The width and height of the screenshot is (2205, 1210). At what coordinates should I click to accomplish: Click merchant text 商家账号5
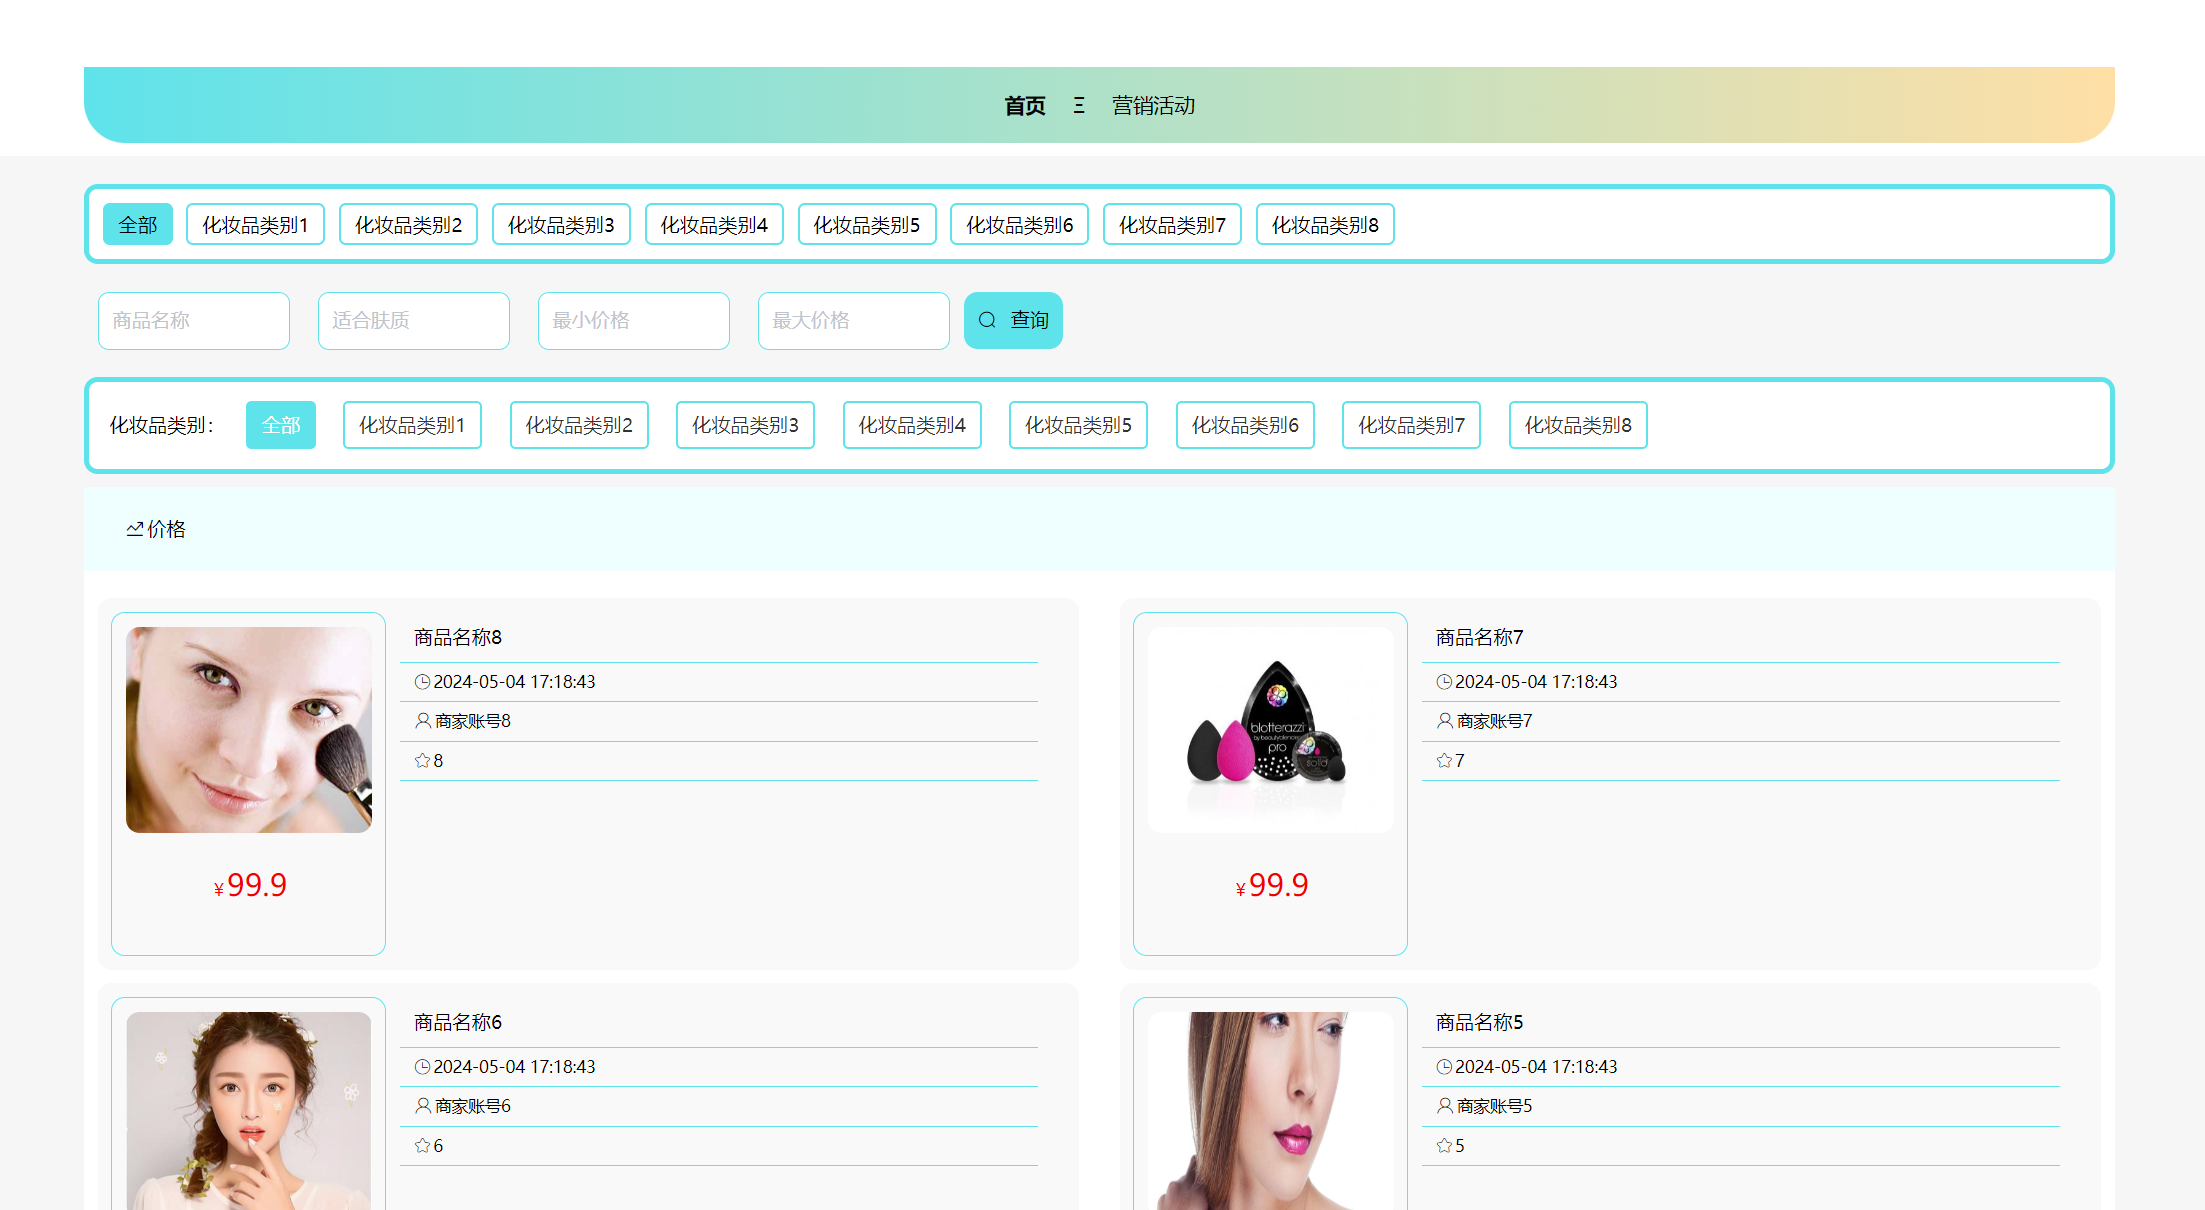(x=1495, y=1106)
